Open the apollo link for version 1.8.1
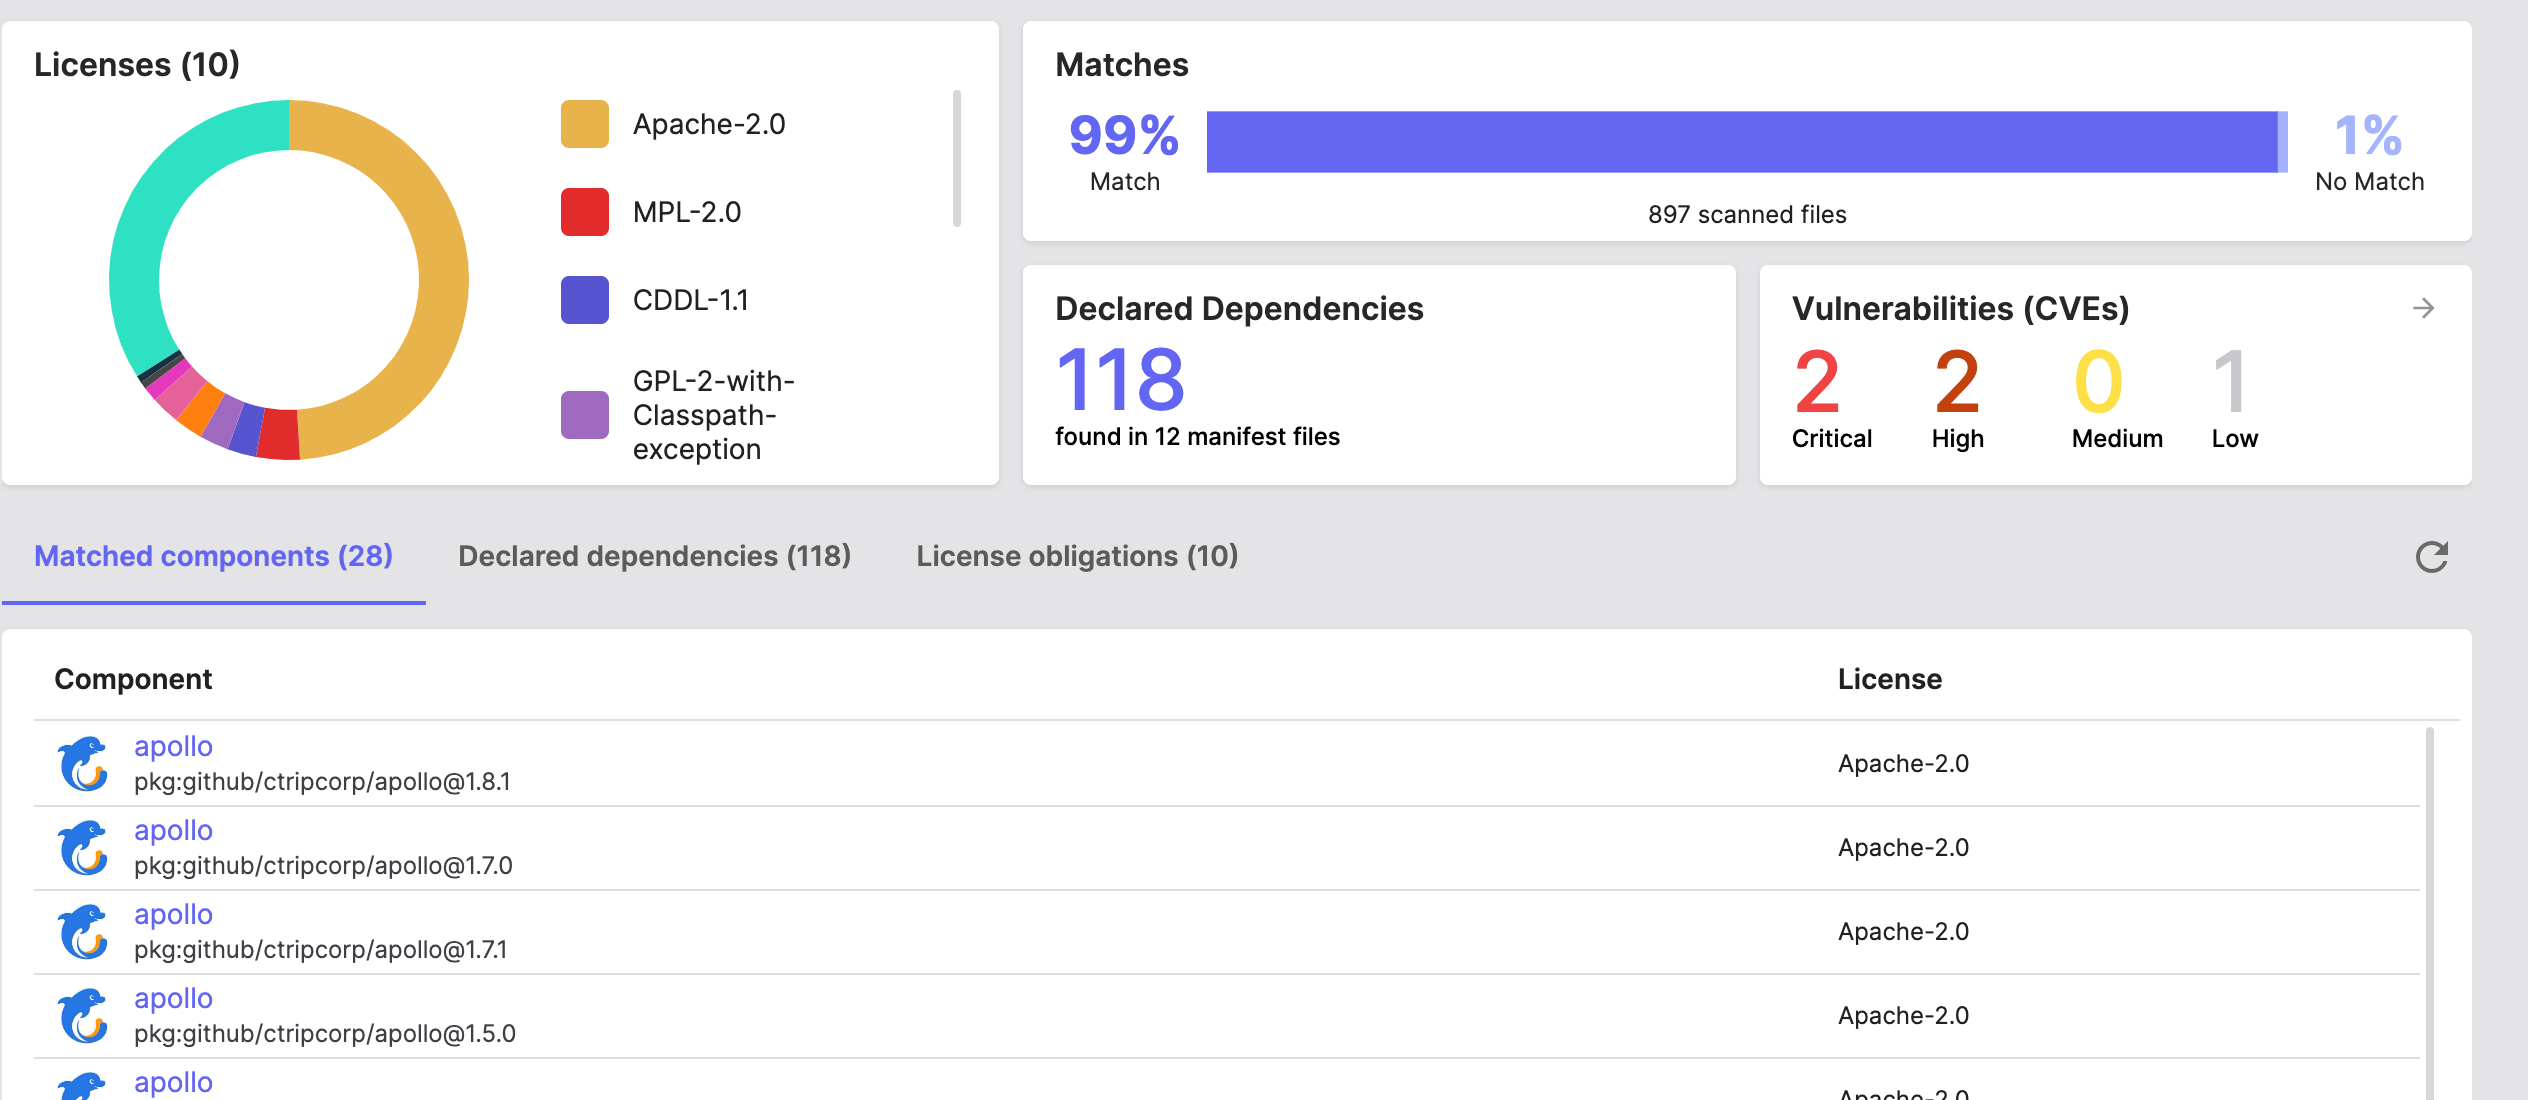 (x=173, y=746)
